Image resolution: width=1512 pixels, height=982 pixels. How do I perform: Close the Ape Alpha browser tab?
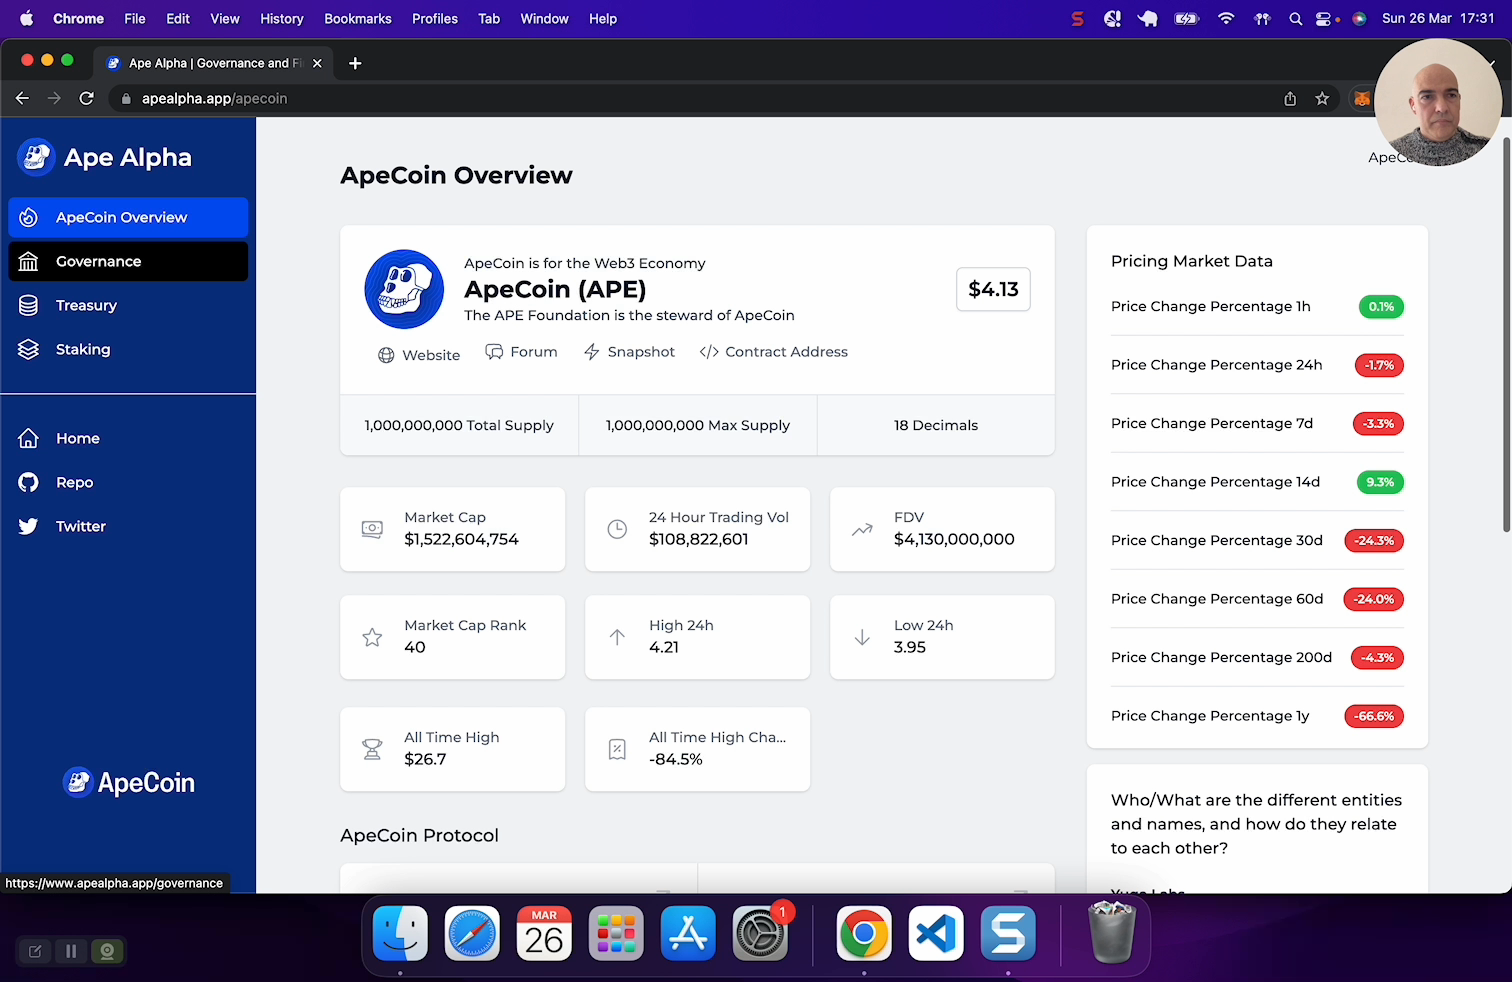pyautogui.click(x=317, y=63)
